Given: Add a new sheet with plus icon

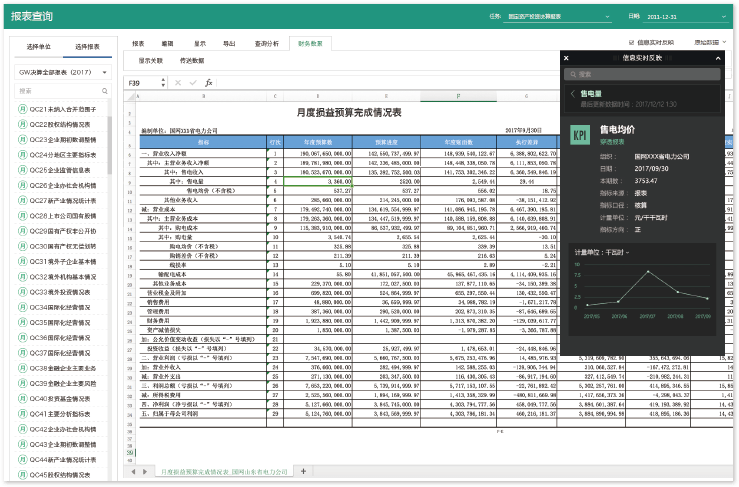Looking at the screenshot, I should coord(304,471).
